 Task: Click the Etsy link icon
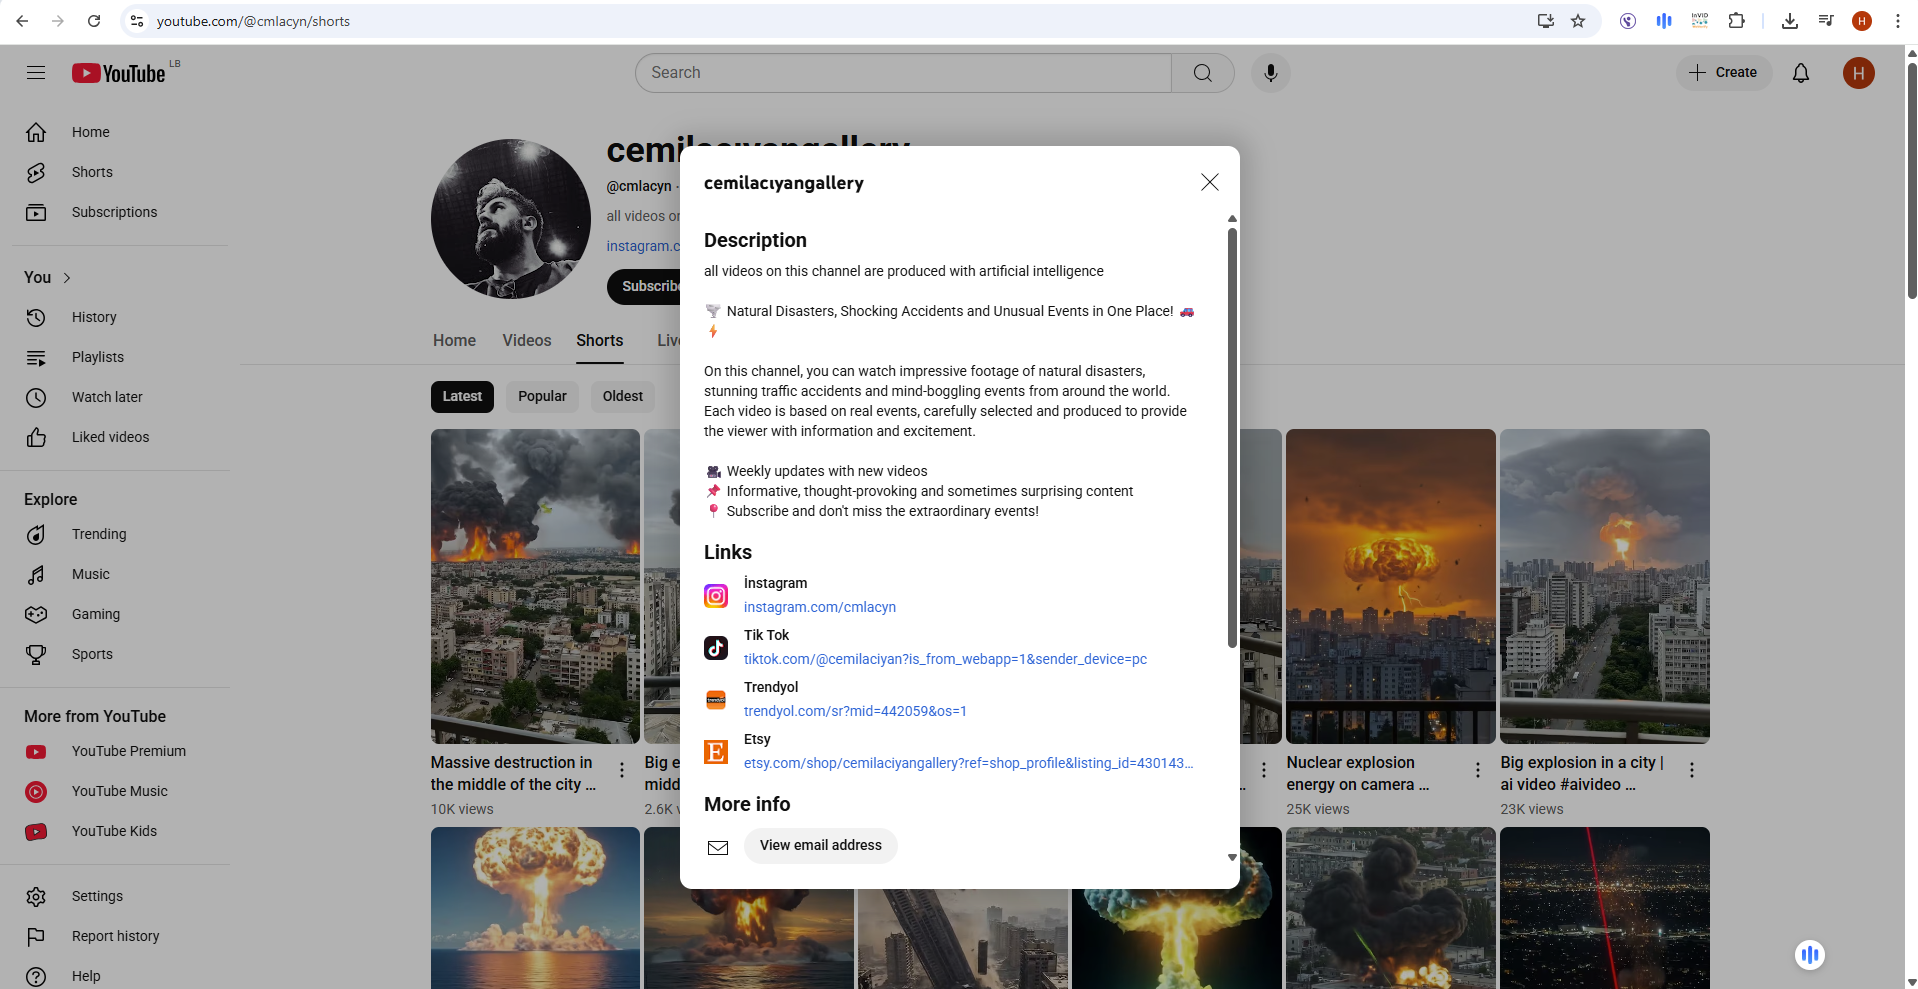pos(716,752)
